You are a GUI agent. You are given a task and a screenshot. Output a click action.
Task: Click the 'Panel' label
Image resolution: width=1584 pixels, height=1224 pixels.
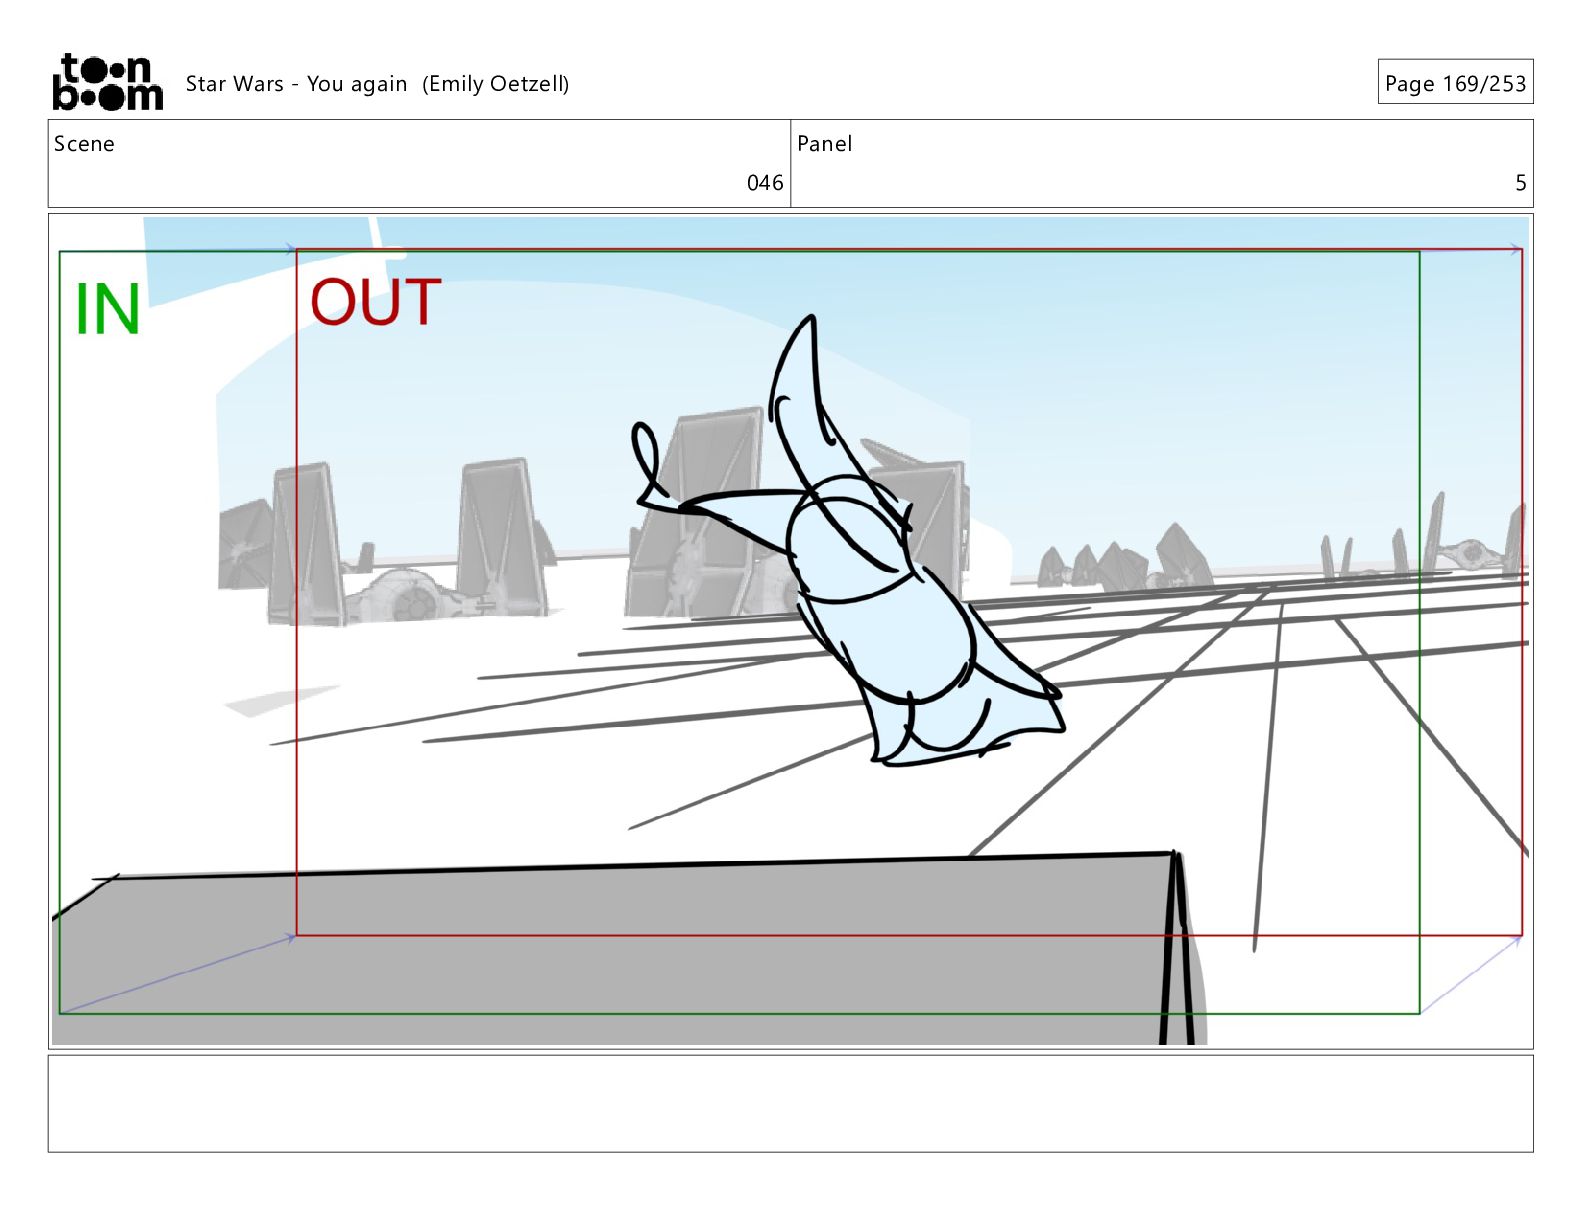(824, 144)
